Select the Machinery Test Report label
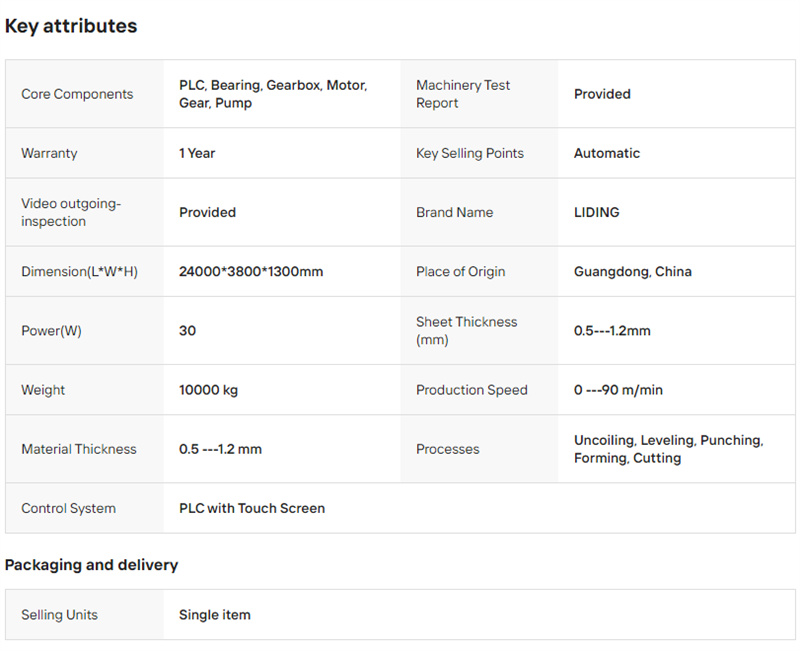800x651 pixels. [x=463, y=94]
